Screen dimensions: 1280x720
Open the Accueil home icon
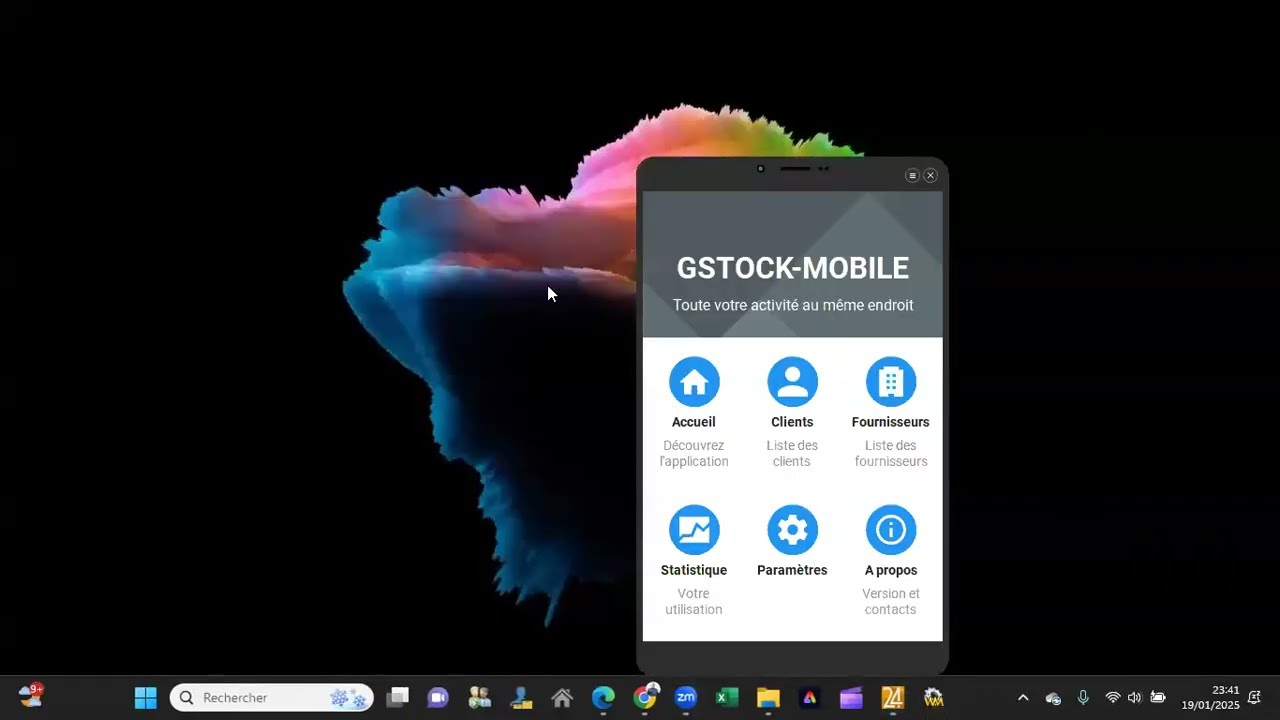(694, 382)
